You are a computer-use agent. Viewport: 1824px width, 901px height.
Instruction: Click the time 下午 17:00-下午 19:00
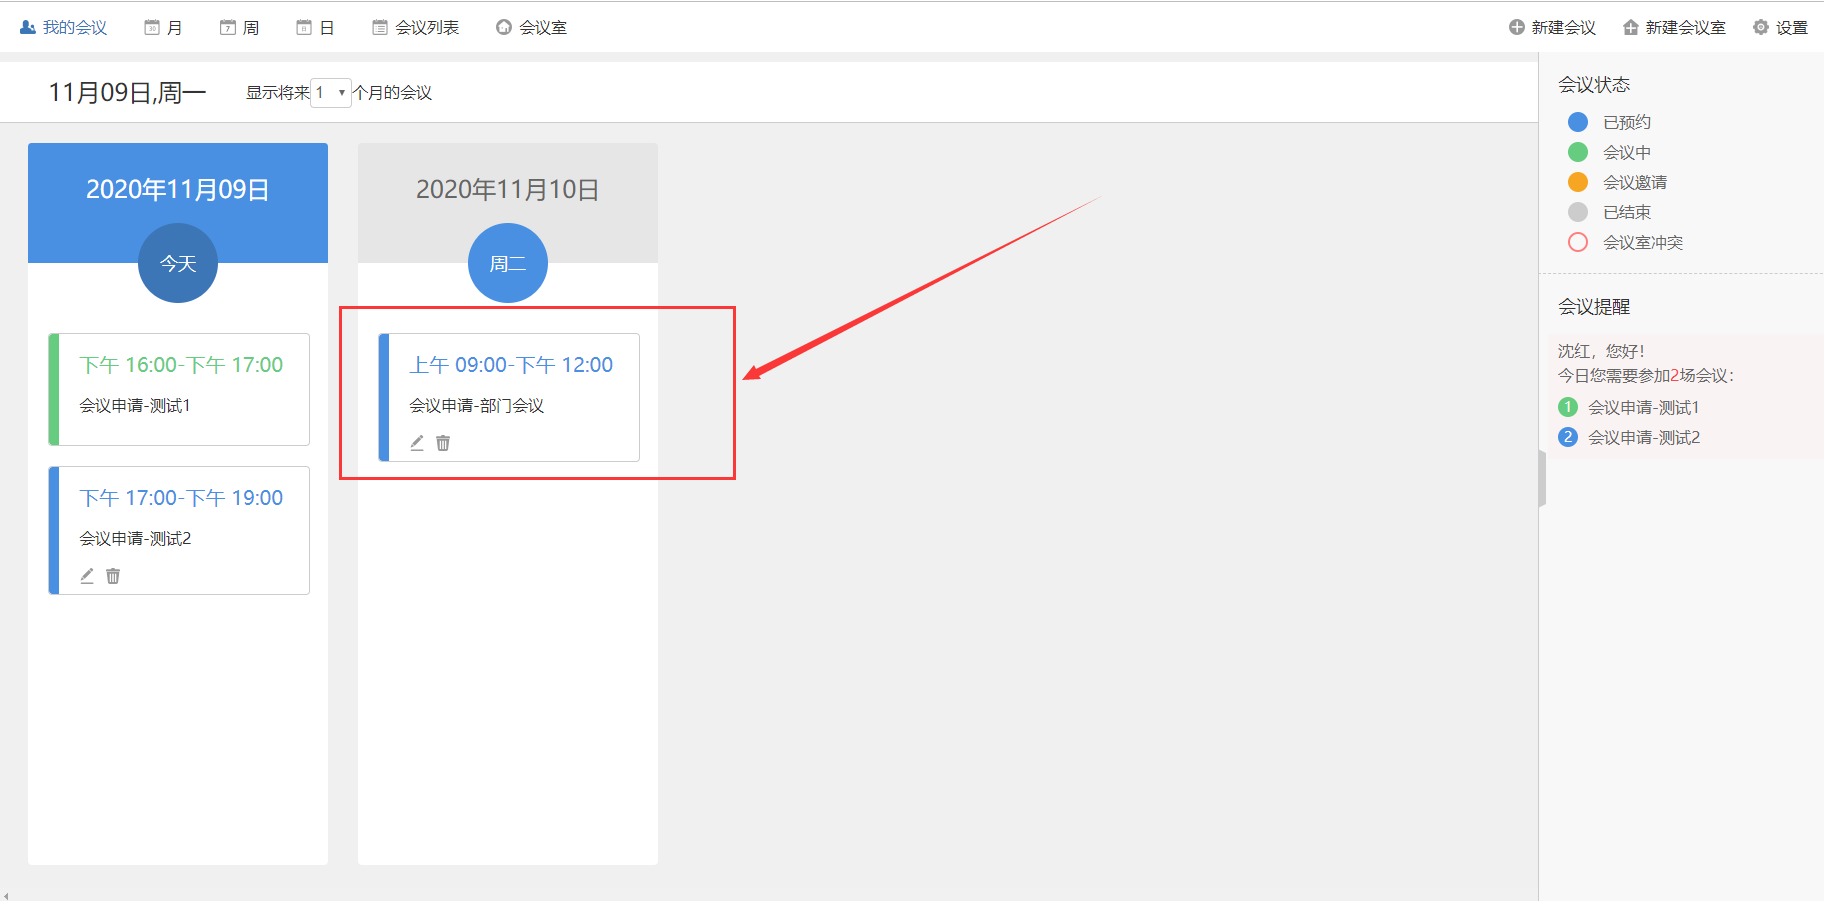coord(181,498)
